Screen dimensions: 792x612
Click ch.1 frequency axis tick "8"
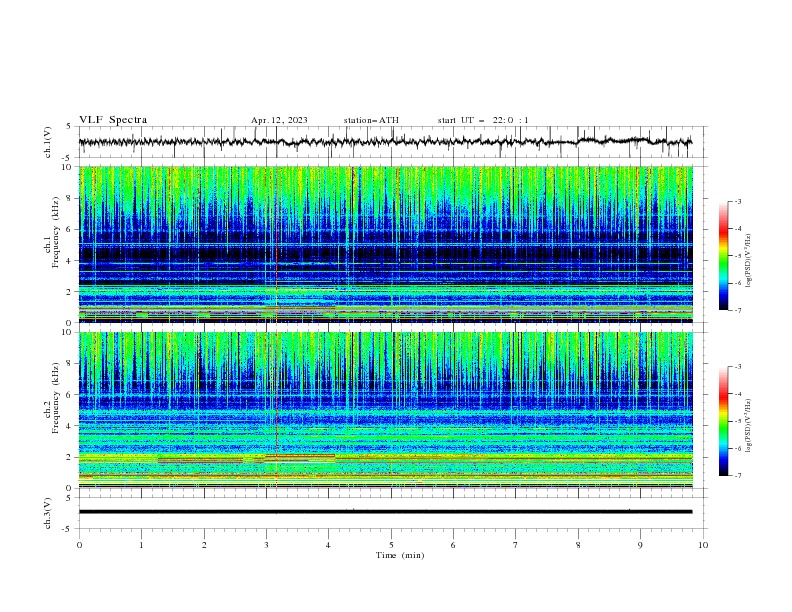tap(71, 198)
